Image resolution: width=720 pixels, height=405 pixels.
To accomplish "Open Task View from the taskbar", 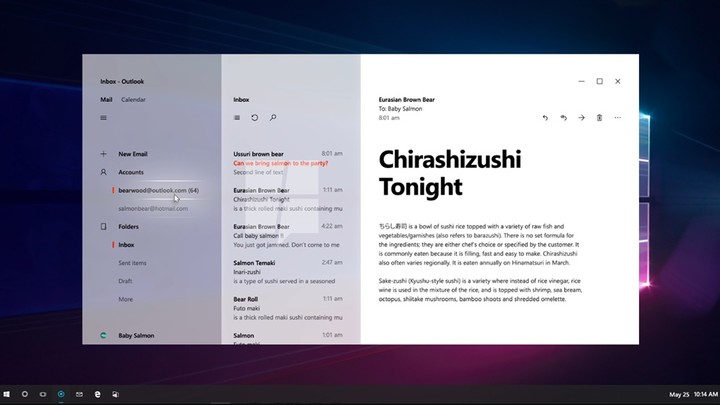I will coord(43,394).
